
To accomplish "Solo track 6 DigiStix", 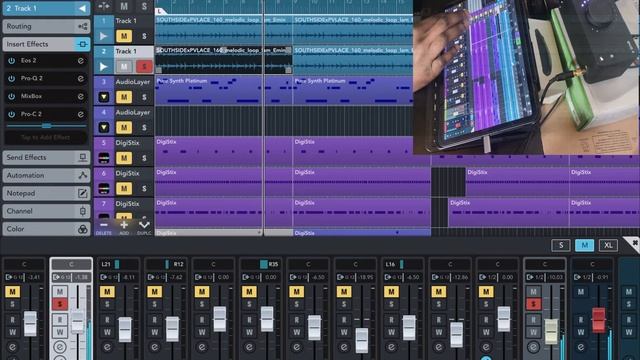I will 144,189.
